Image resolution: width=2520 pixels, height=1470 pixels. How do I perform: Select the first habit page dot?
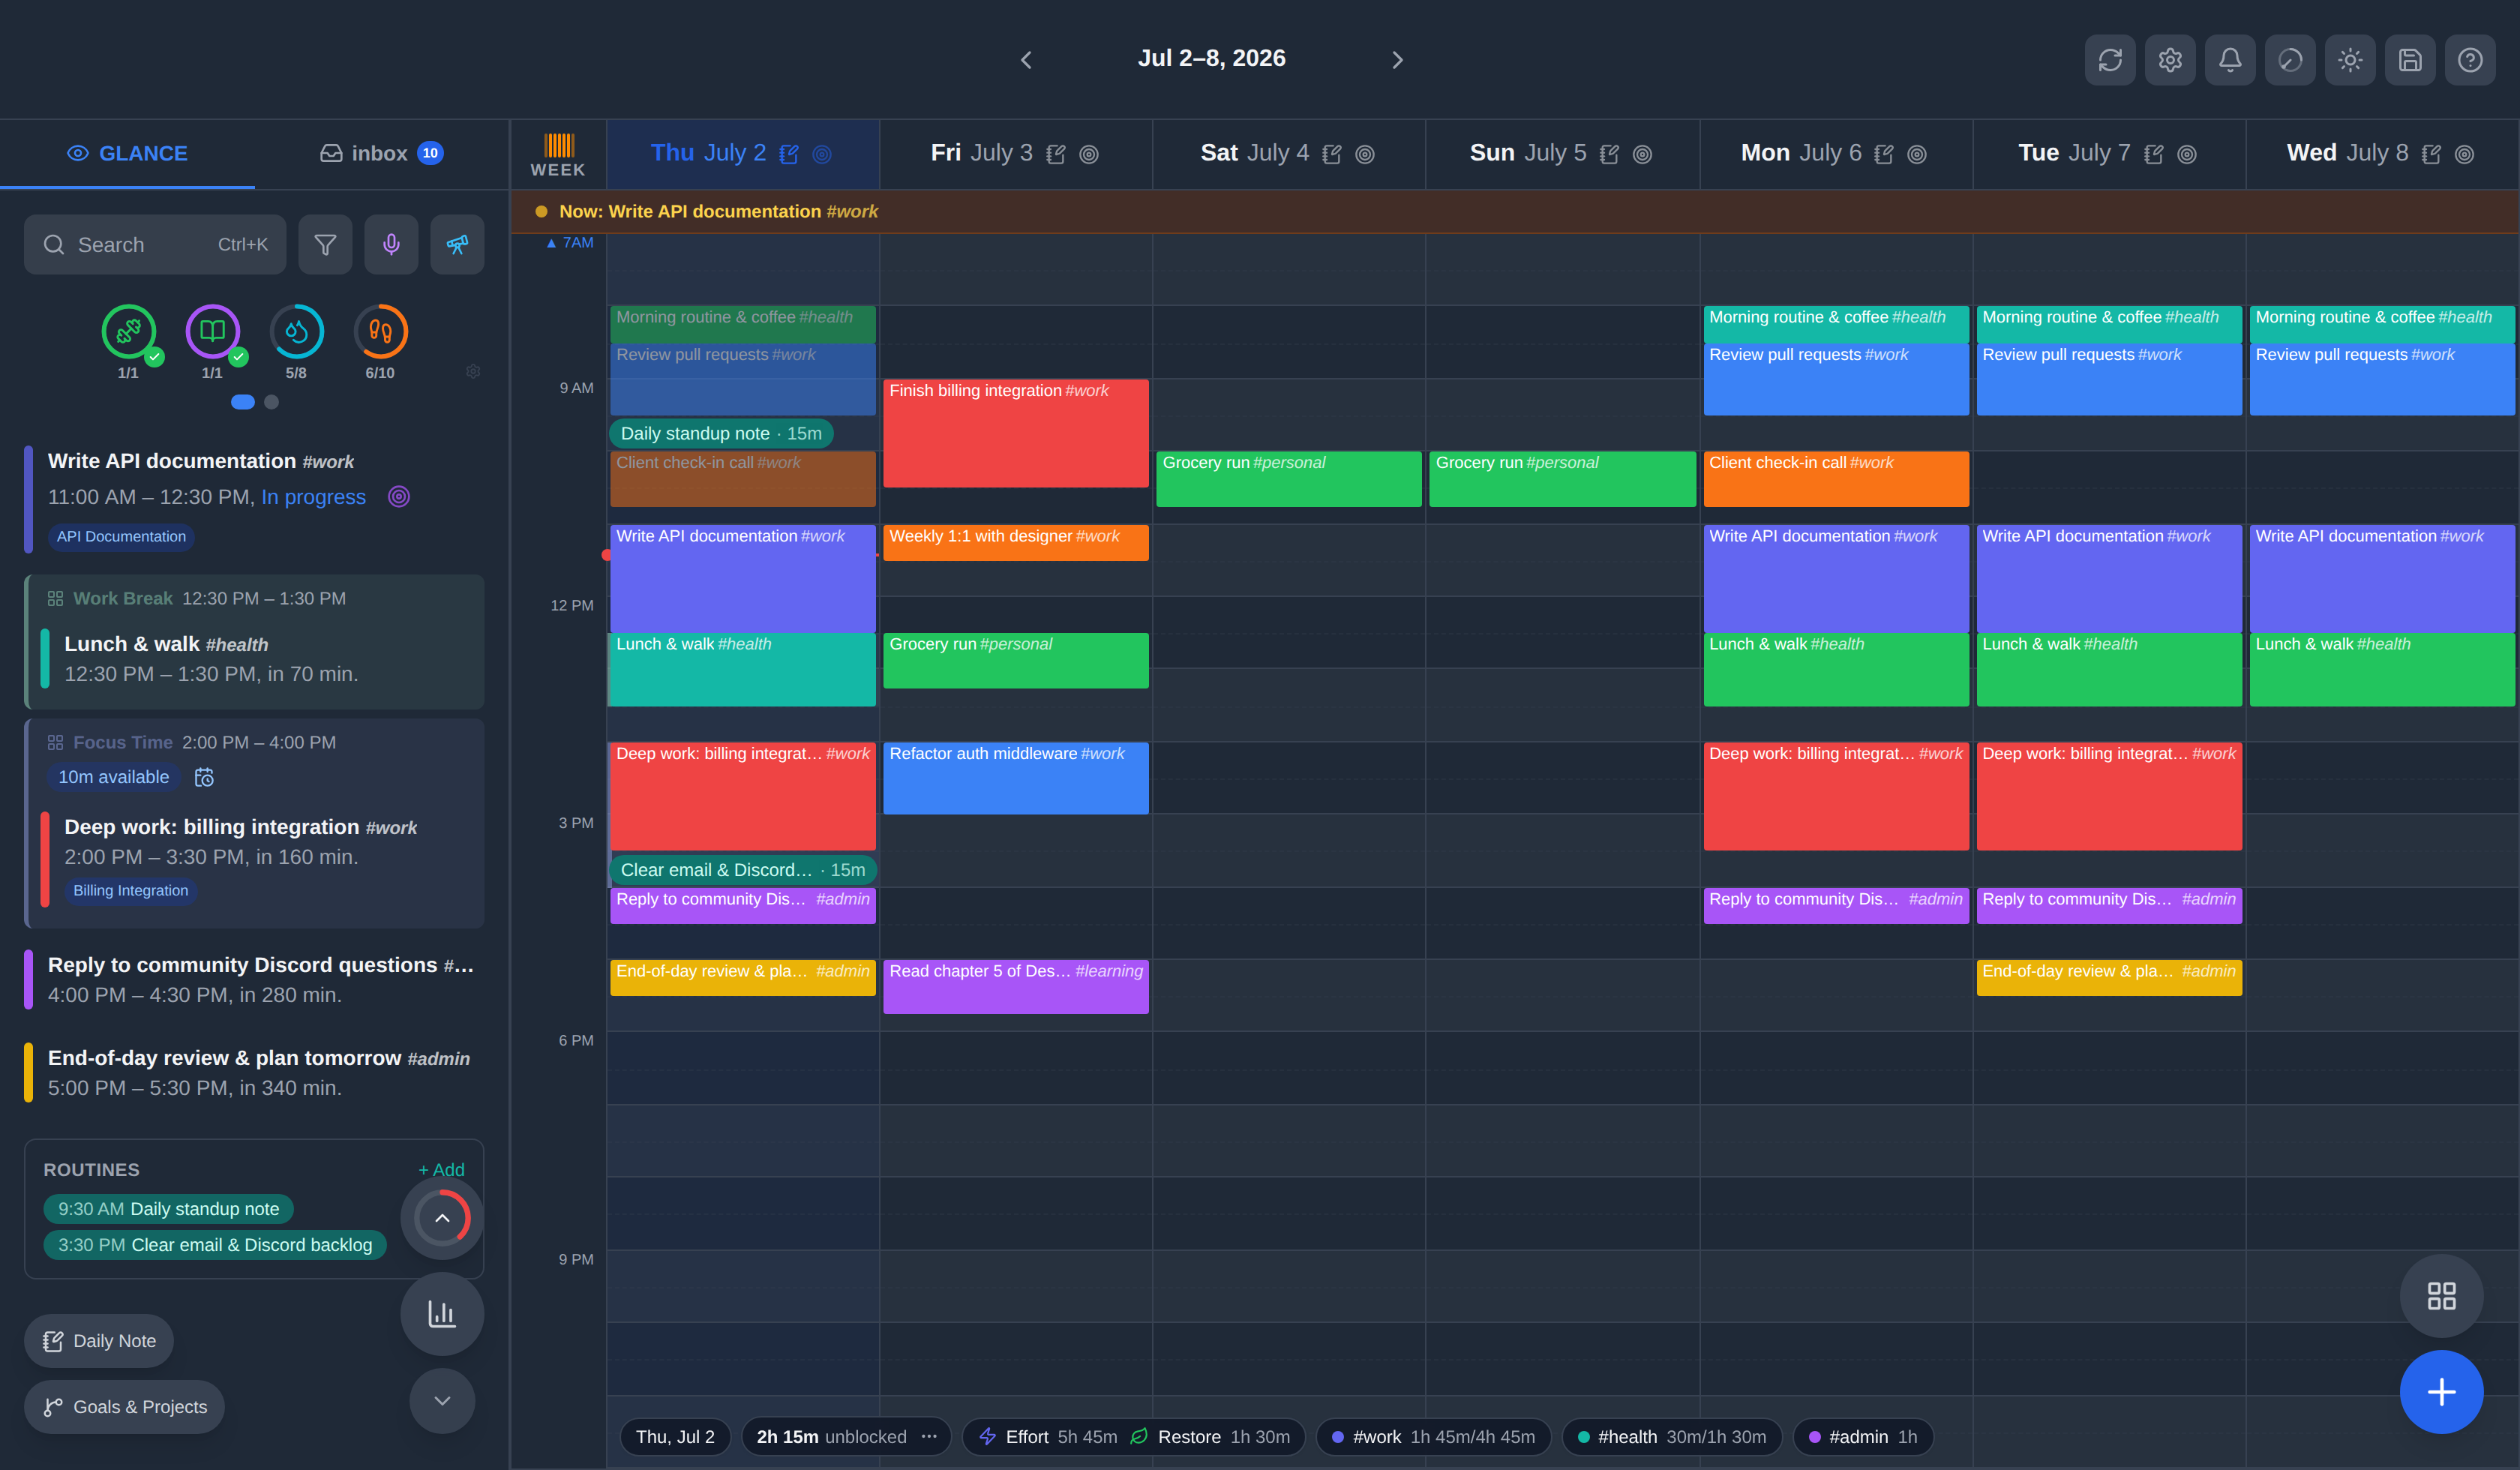point(243,402)
